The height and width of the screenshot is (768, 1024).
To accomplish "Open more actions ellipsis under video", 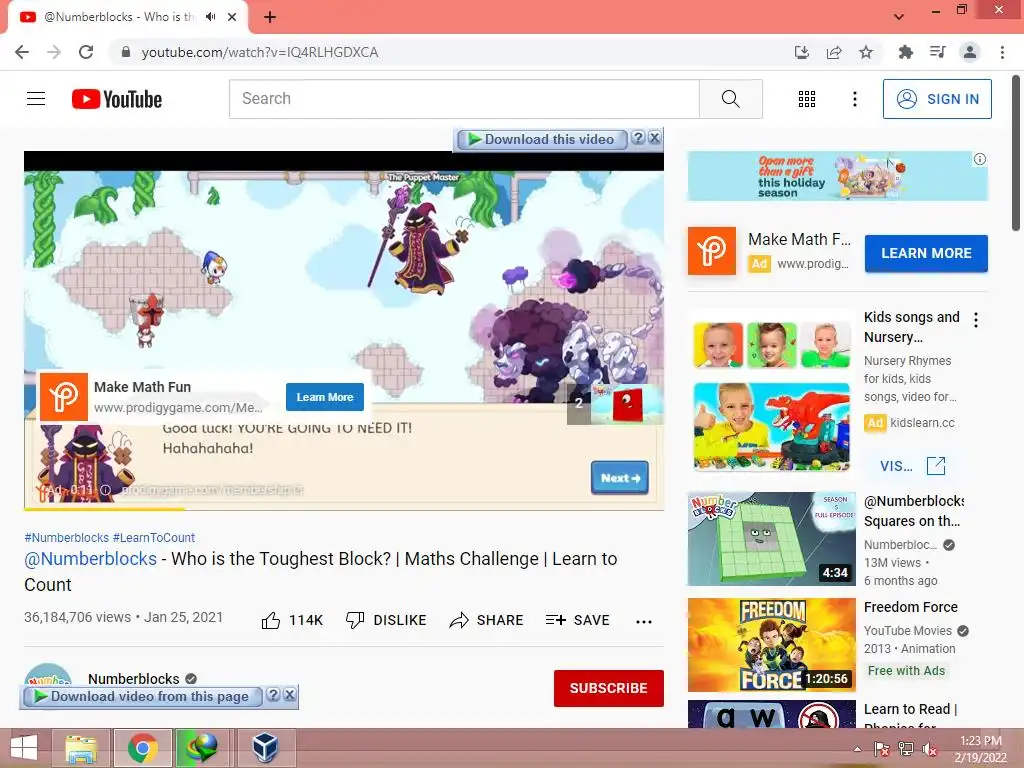I will 644,622.
